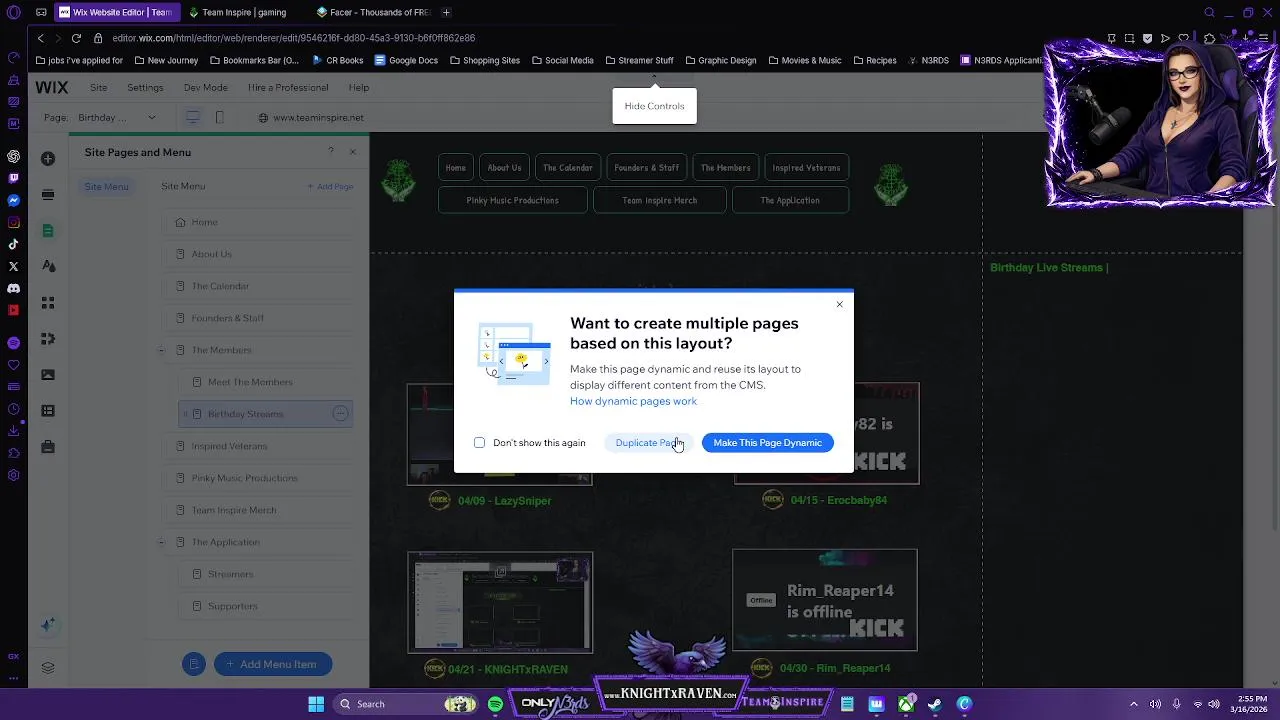The height and width of the screenshot is (720, 1280).
Task: Open TikTok icon in browser sidebar
Action: (x=14, y=244)
